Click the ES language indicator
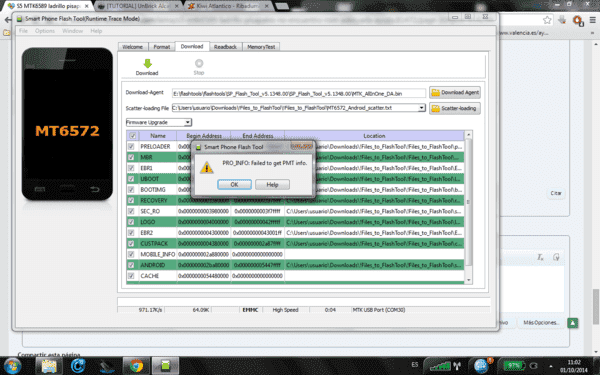 tap(414, 365)
